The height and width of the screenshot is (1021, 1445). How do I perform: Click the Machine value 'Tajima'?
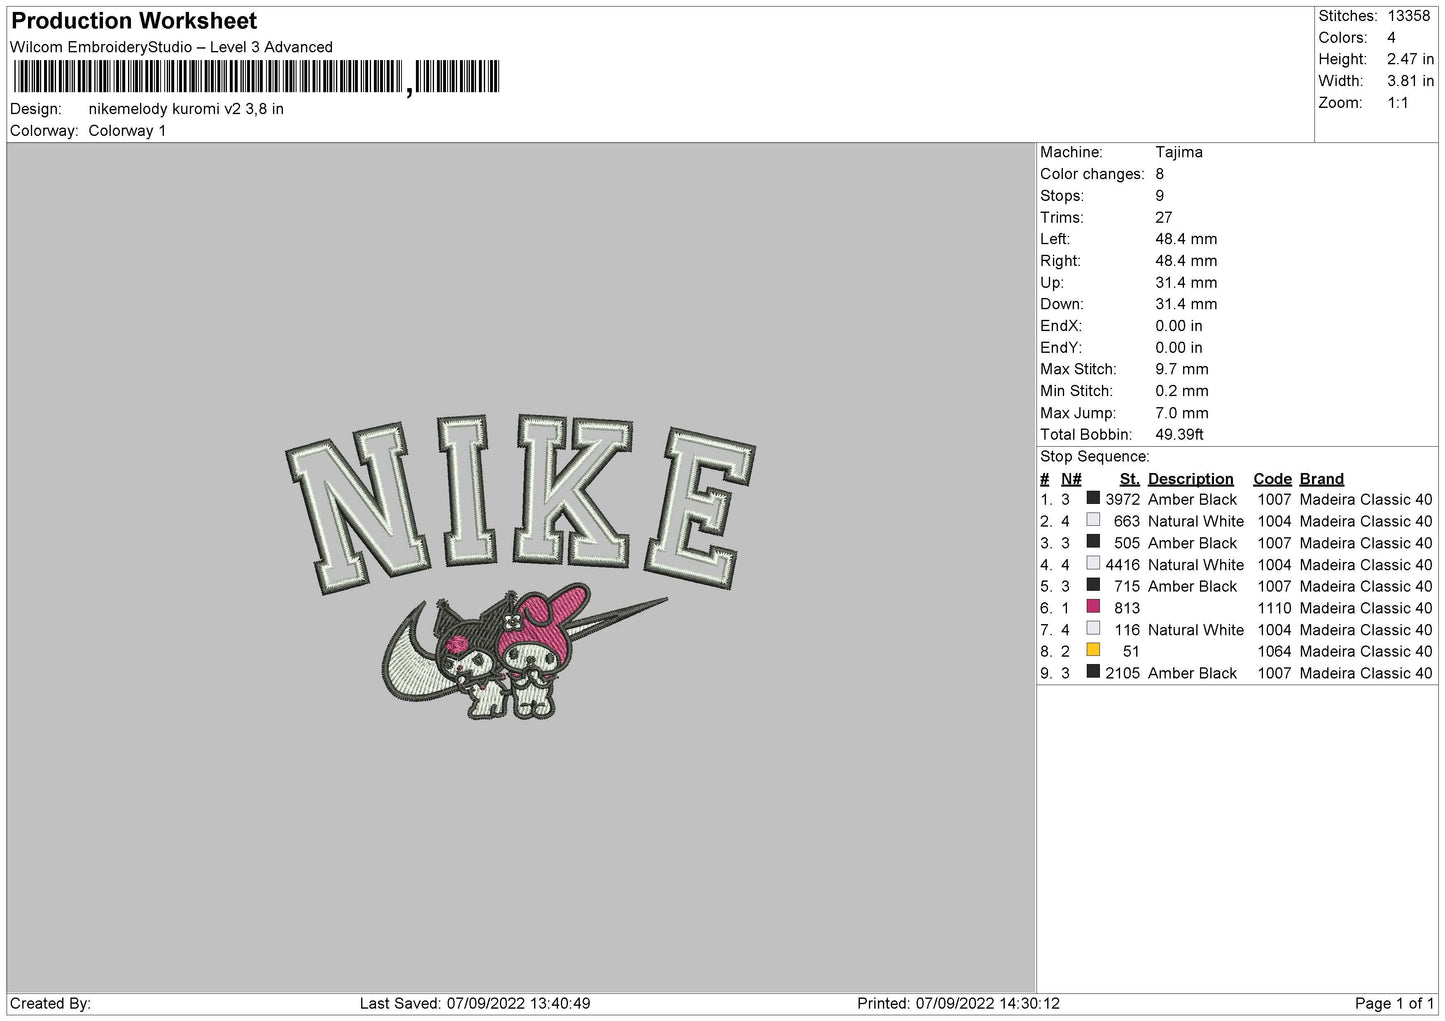(1179, 152)
